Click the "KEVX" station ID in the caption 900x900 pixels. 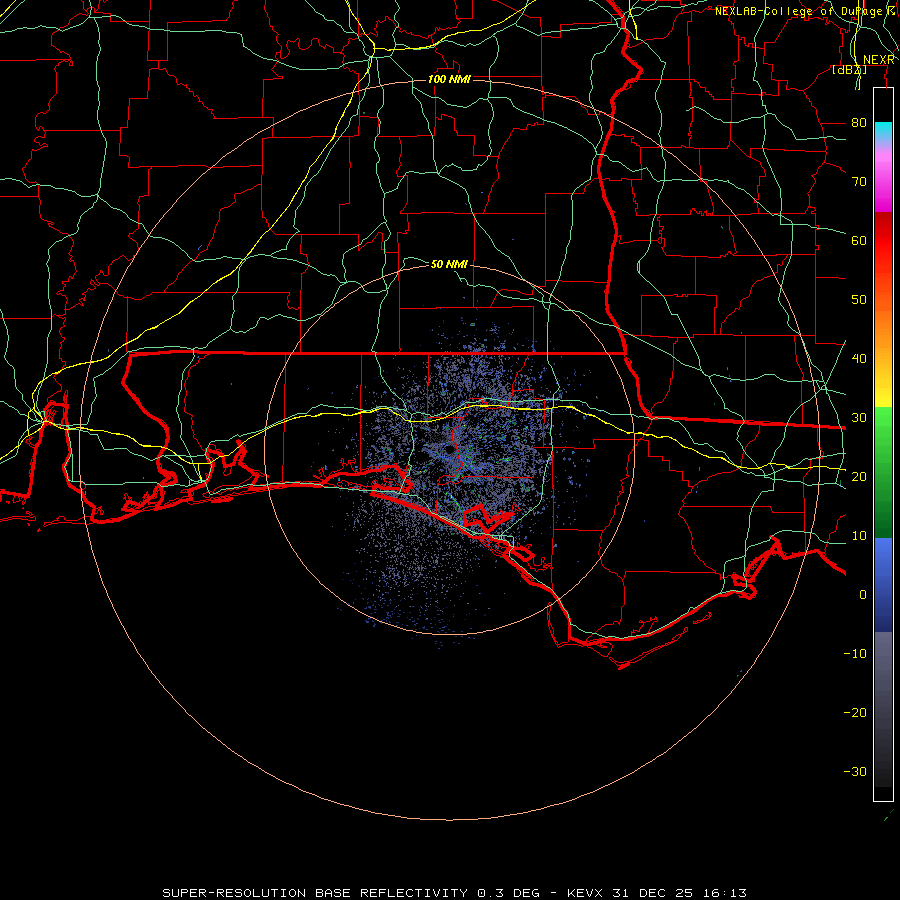point(585,893)
